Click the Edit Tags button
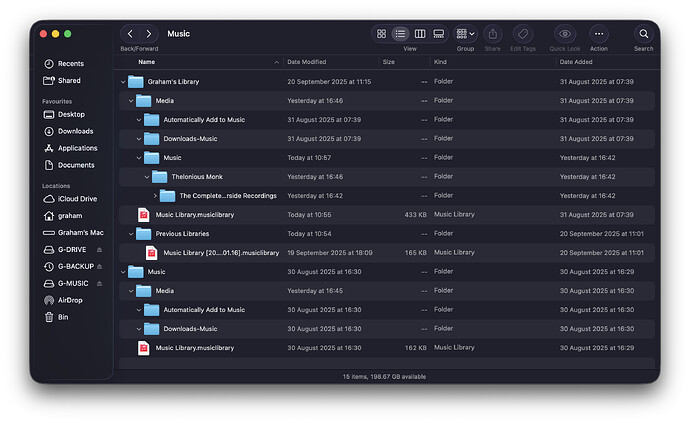 pyautogui.click(x=523, y=34)
